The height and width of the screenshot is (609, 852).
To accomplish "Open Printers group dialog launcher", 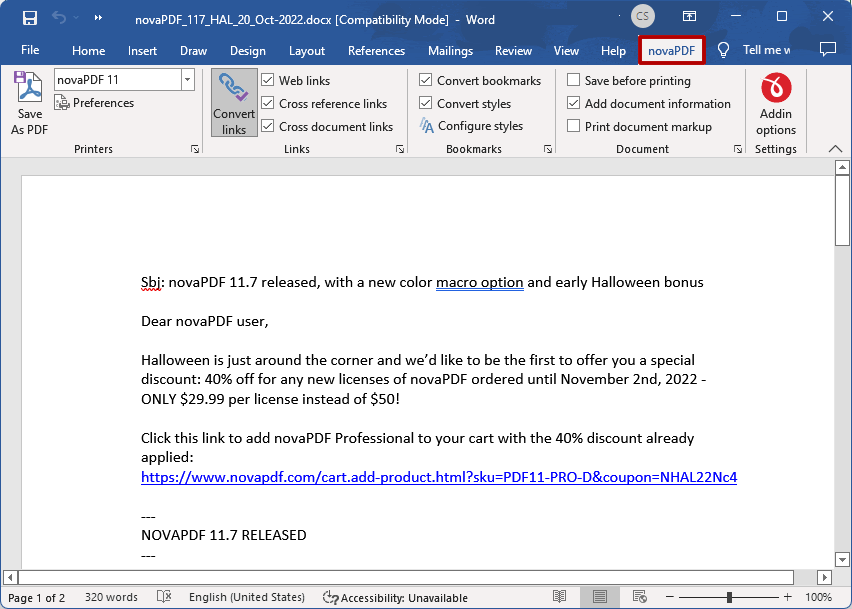I will (195, 149).
